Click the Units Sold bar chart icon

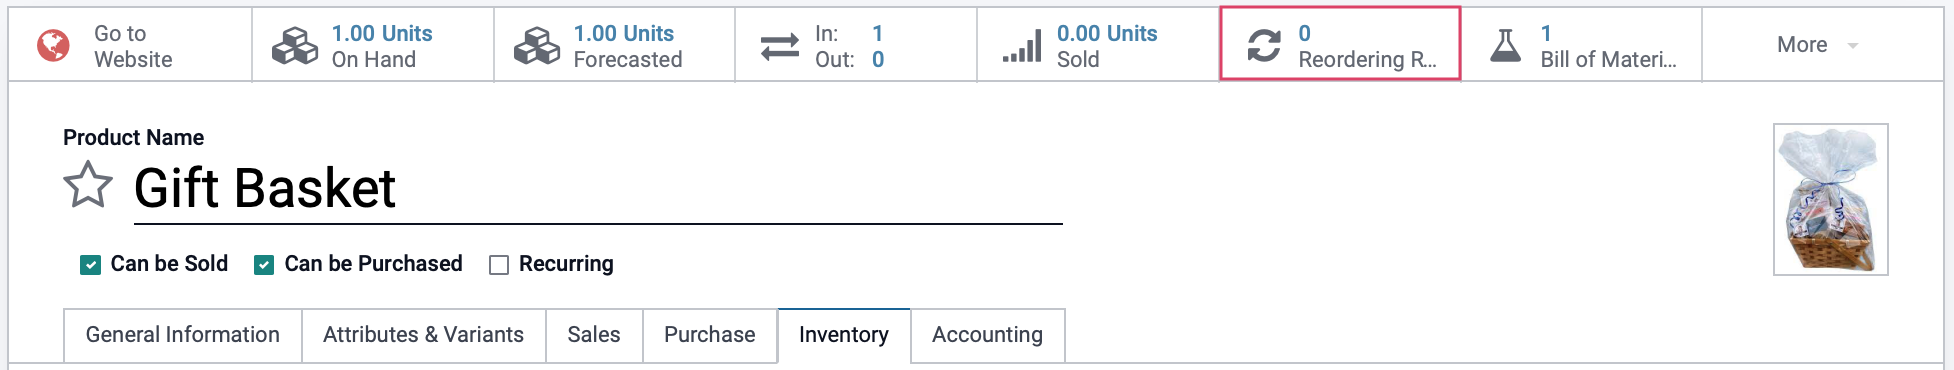1022,46
